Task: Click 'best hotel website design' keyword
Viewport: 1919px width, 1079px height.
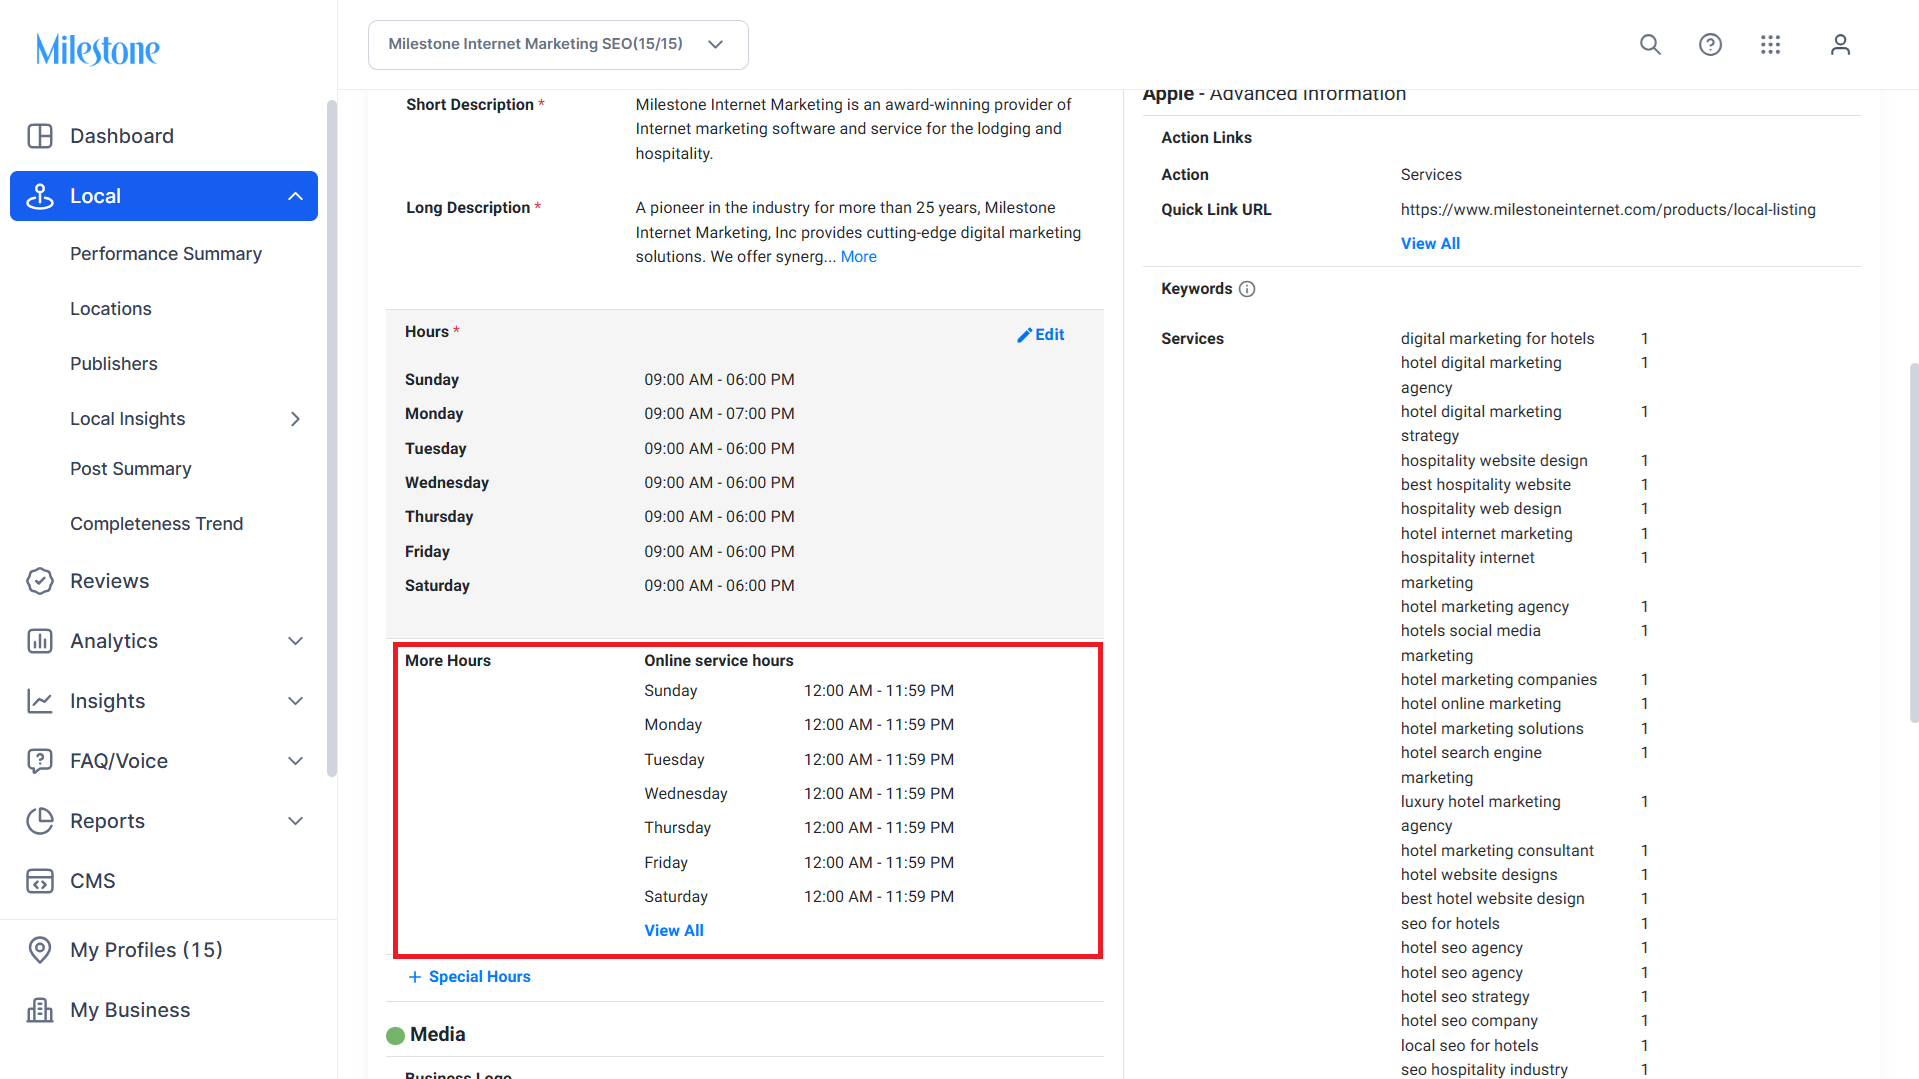Action: 1492,899
